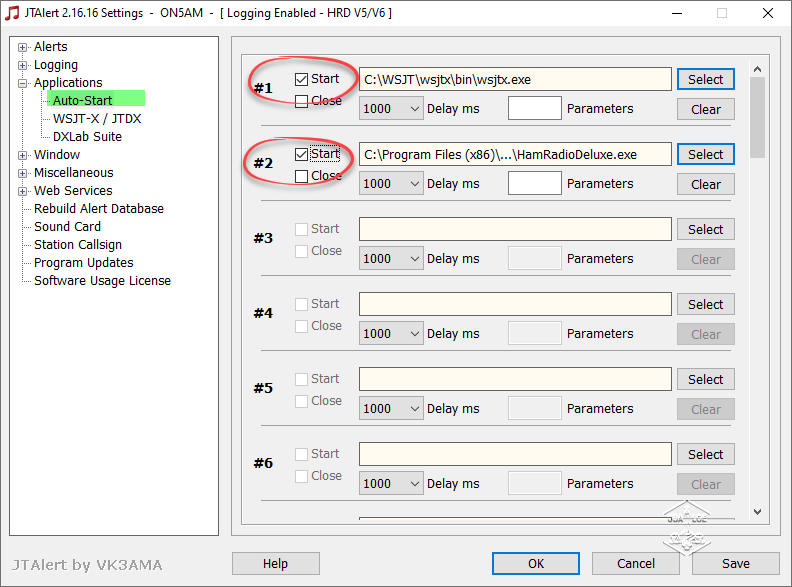Click the Save button
Screen dimensions: 792x587
pos(735,563)
